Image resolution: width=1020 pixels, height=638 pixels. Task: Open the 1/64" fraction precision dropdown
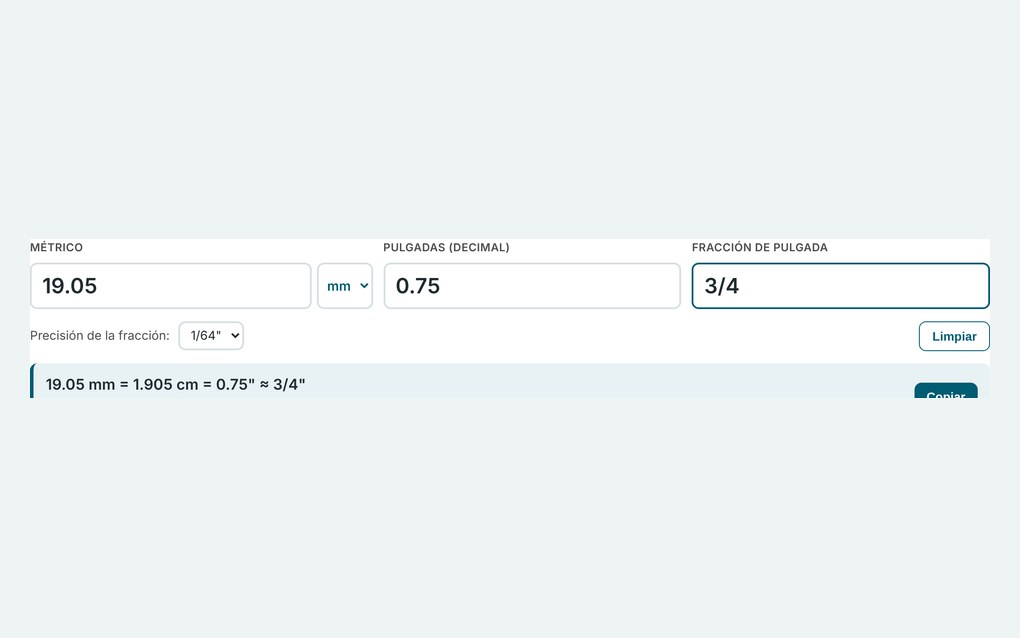(211, 336)
